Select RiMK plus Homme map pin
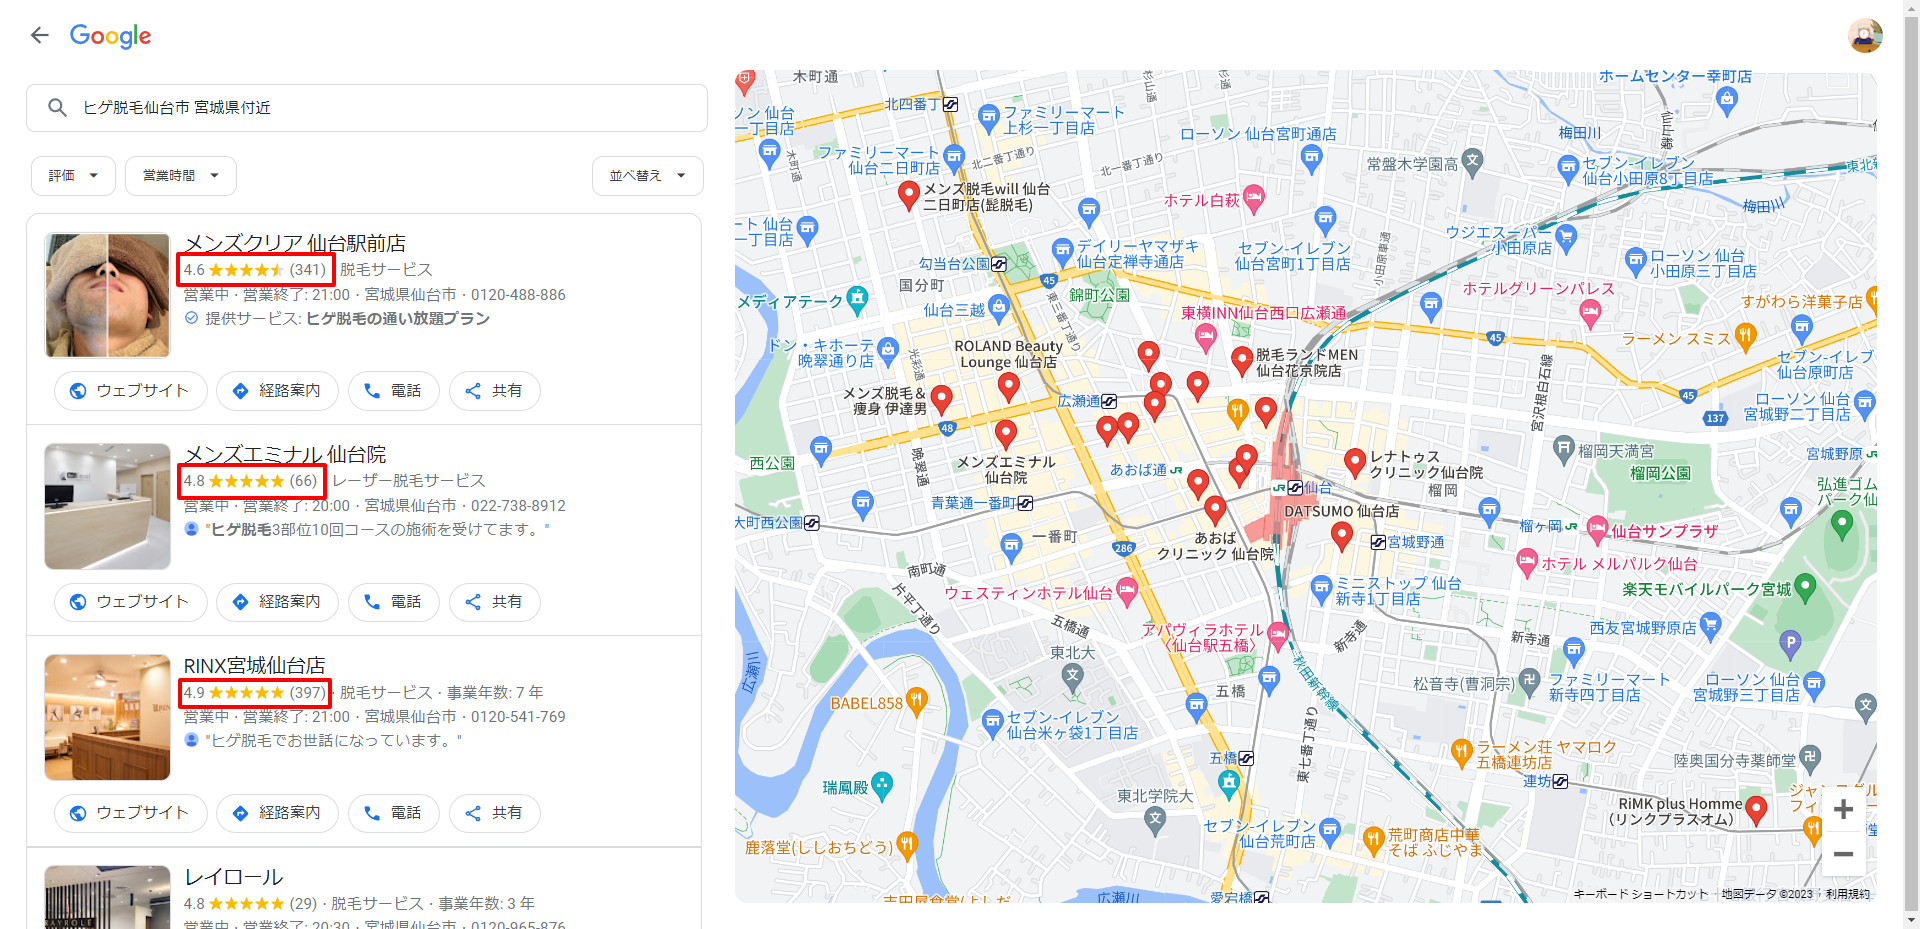Image resolution: width=1920 pixels, height=929 pixels. pos(1756,810)
